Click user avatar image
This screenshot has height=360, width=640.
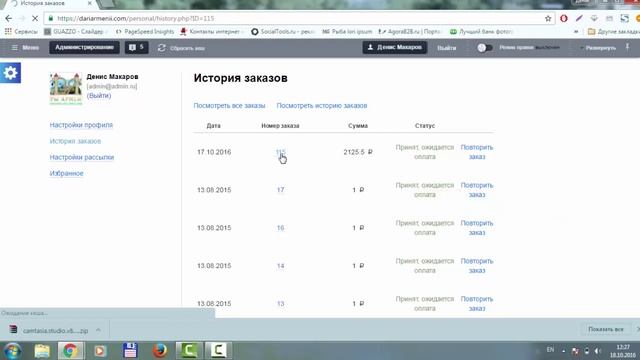[x=66, y=89]
